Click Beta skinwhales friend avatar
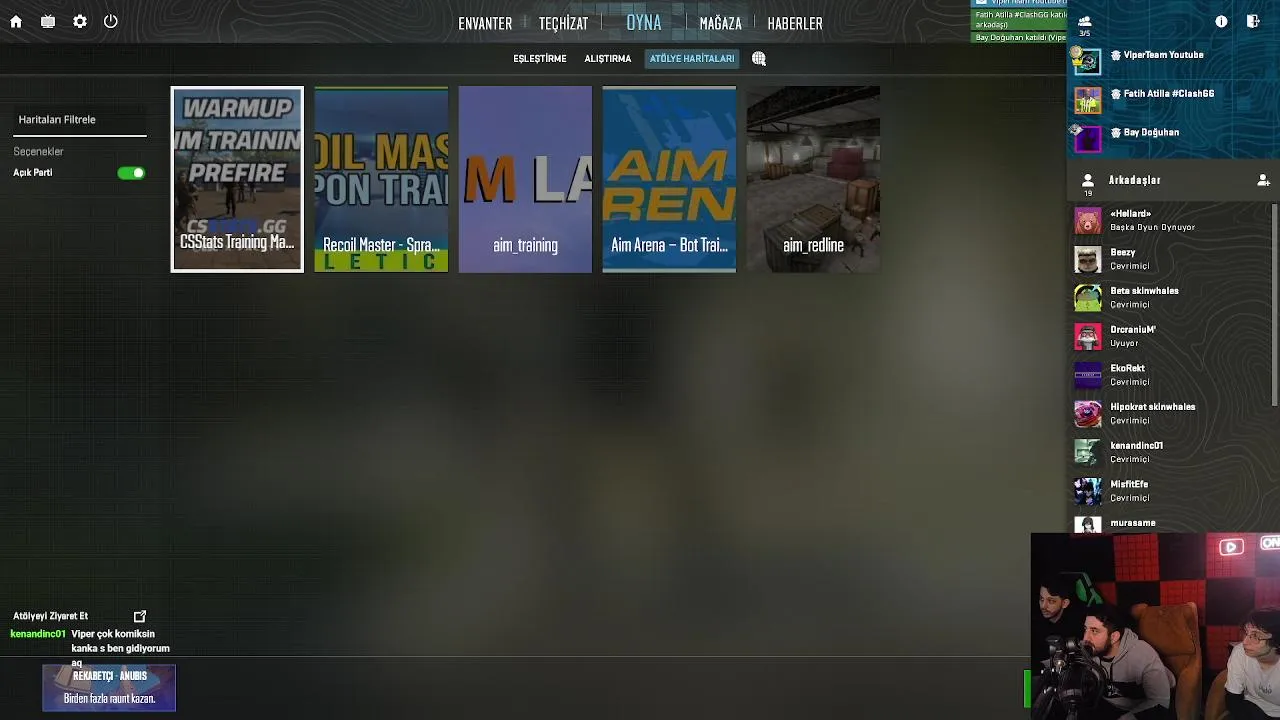This screenshot has height=720, width=1280. click(x=1088, y=297)
